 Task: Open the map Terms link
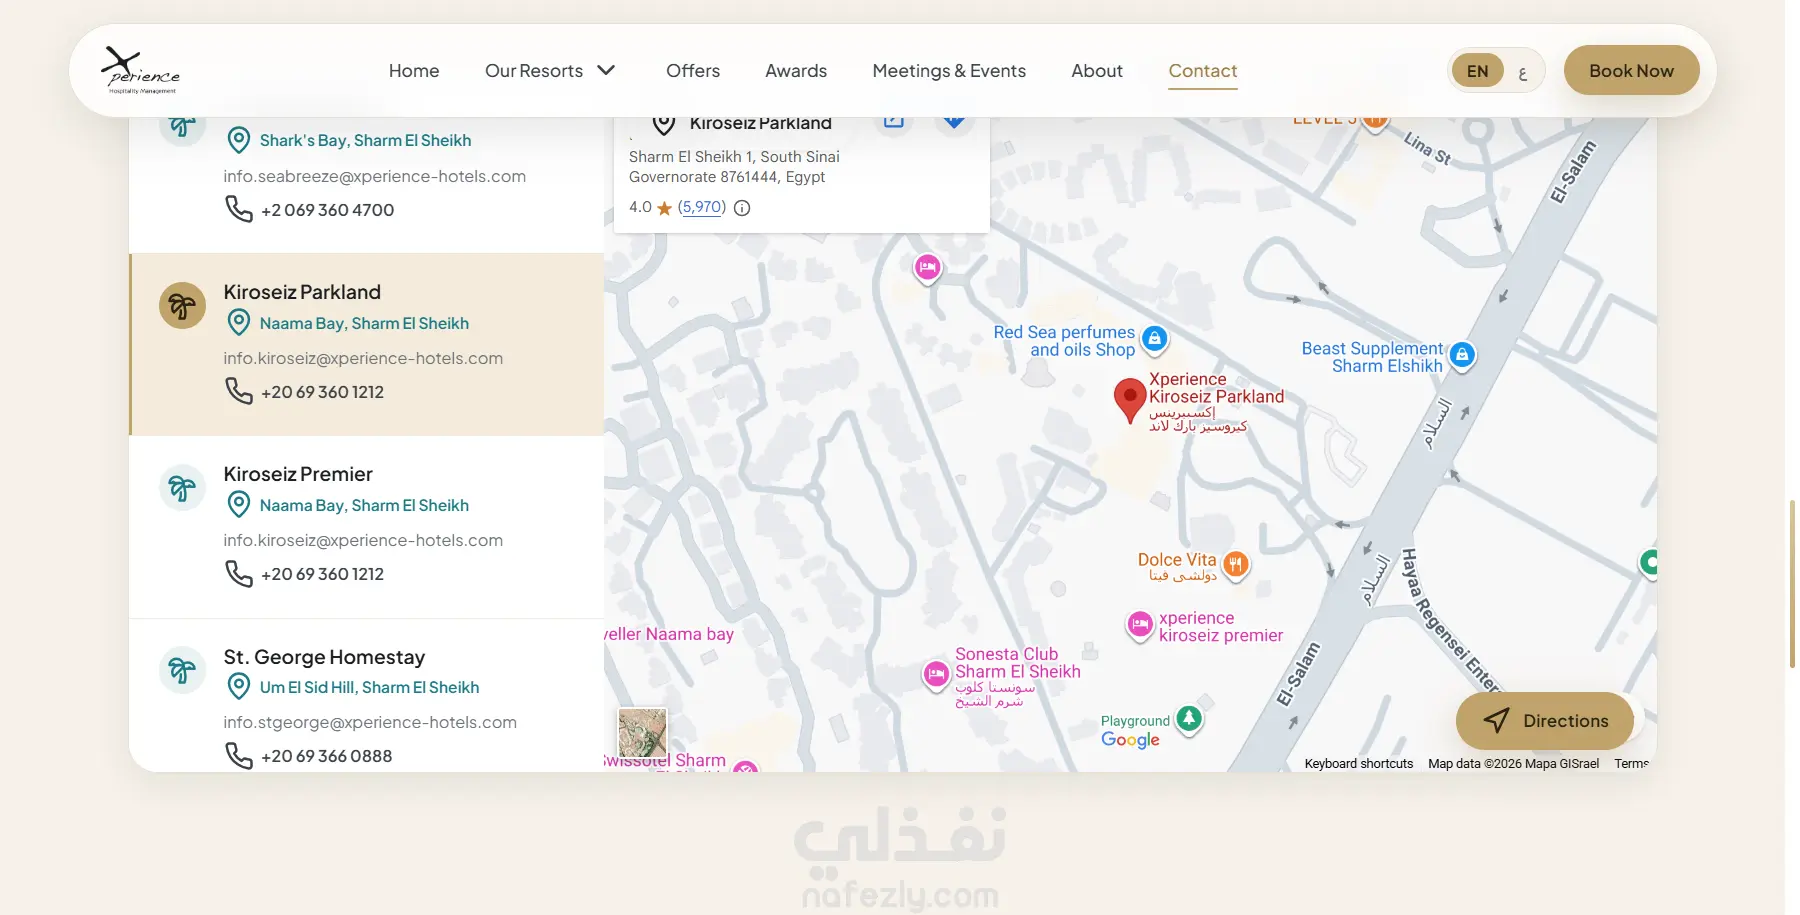tap(1631, 763)
